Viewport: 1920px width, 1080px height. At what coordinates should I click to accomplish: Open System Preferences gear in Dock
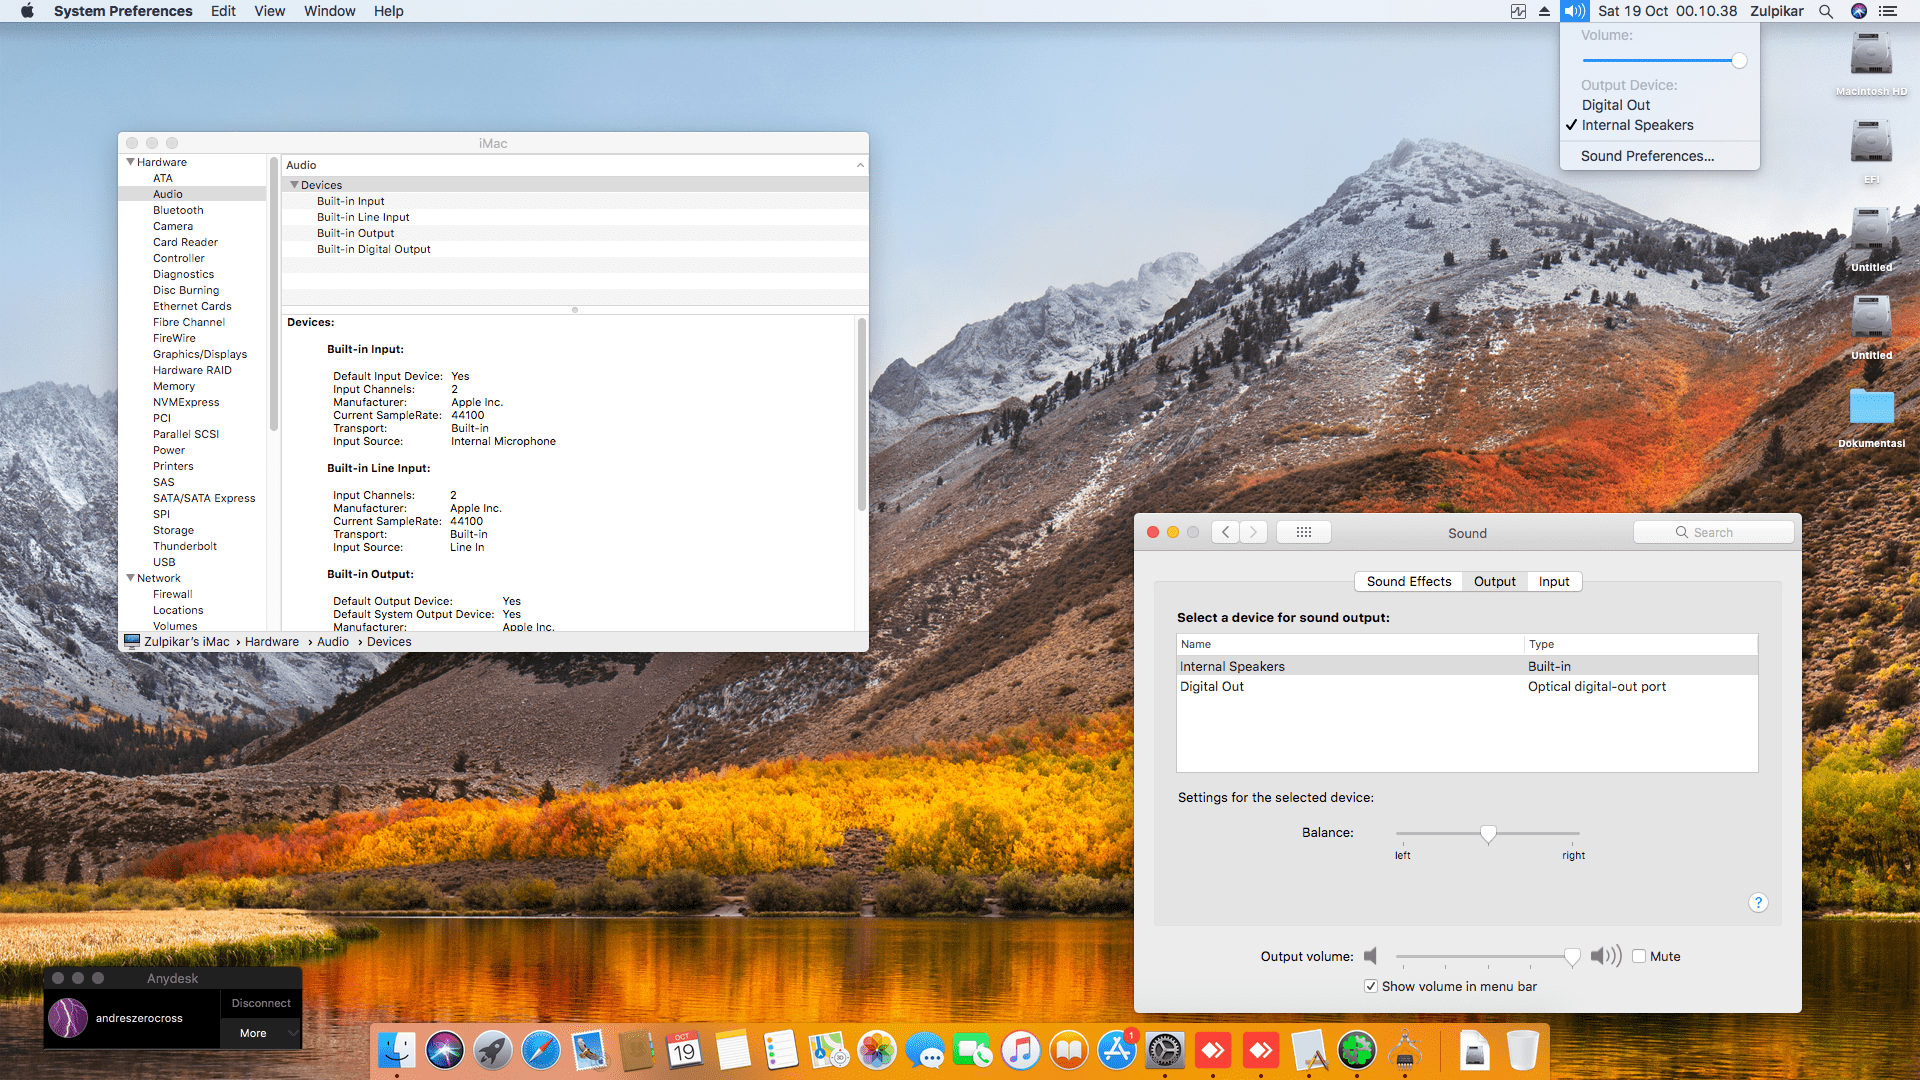point(1165,1051)
